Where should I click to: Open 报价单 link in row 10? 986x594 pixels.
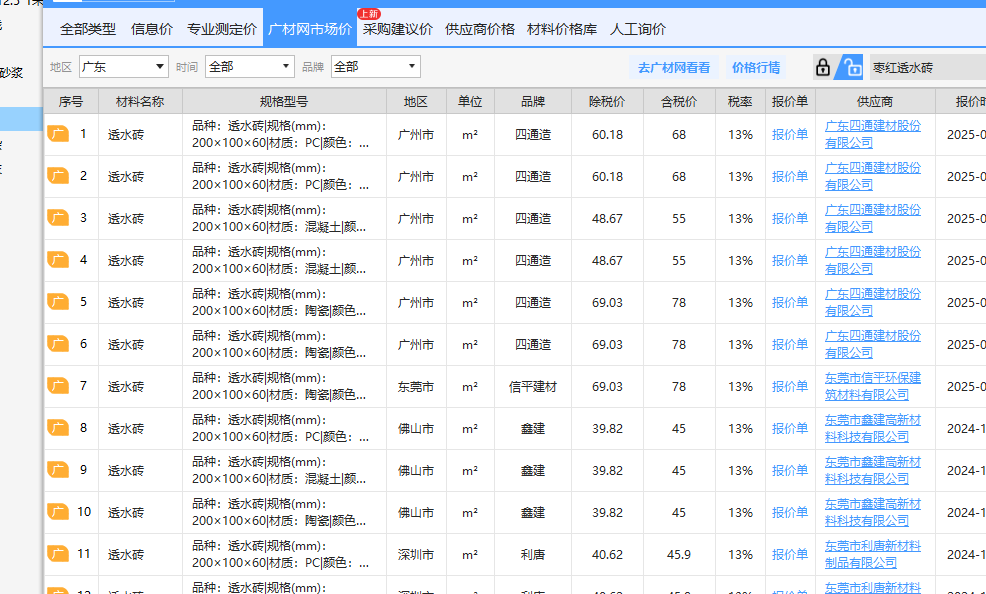790,512
